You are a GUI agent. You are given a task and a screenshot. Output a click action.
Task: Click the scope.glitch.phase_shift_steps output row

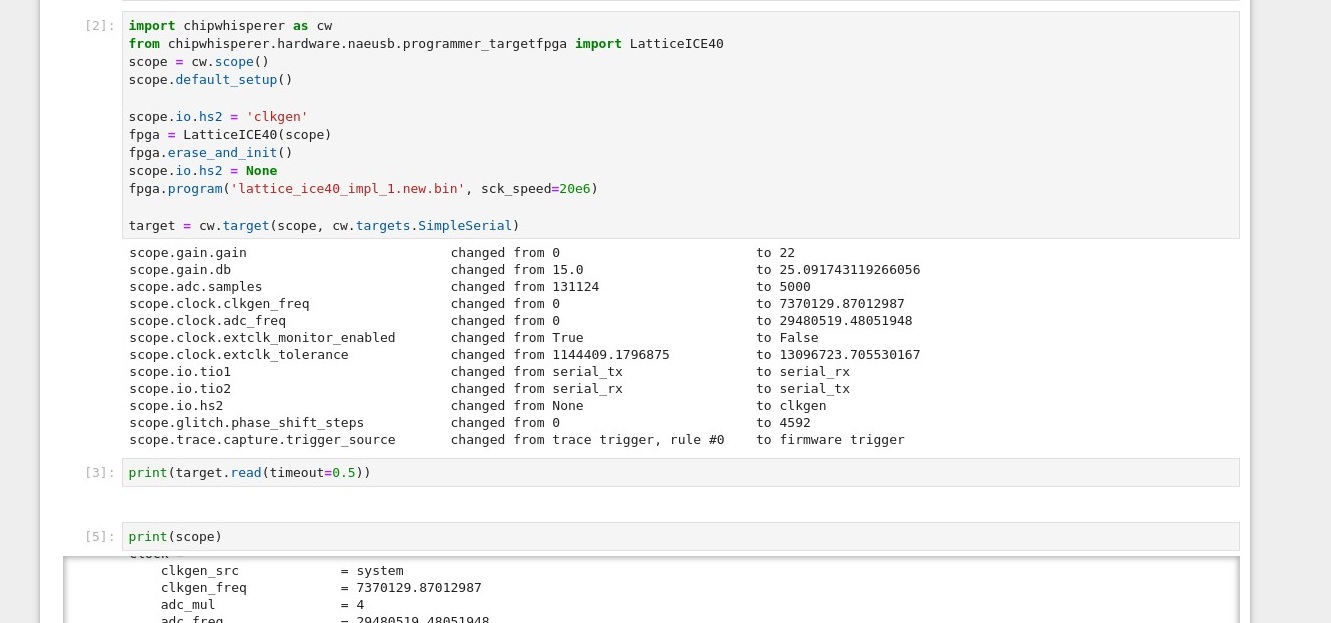246,423
